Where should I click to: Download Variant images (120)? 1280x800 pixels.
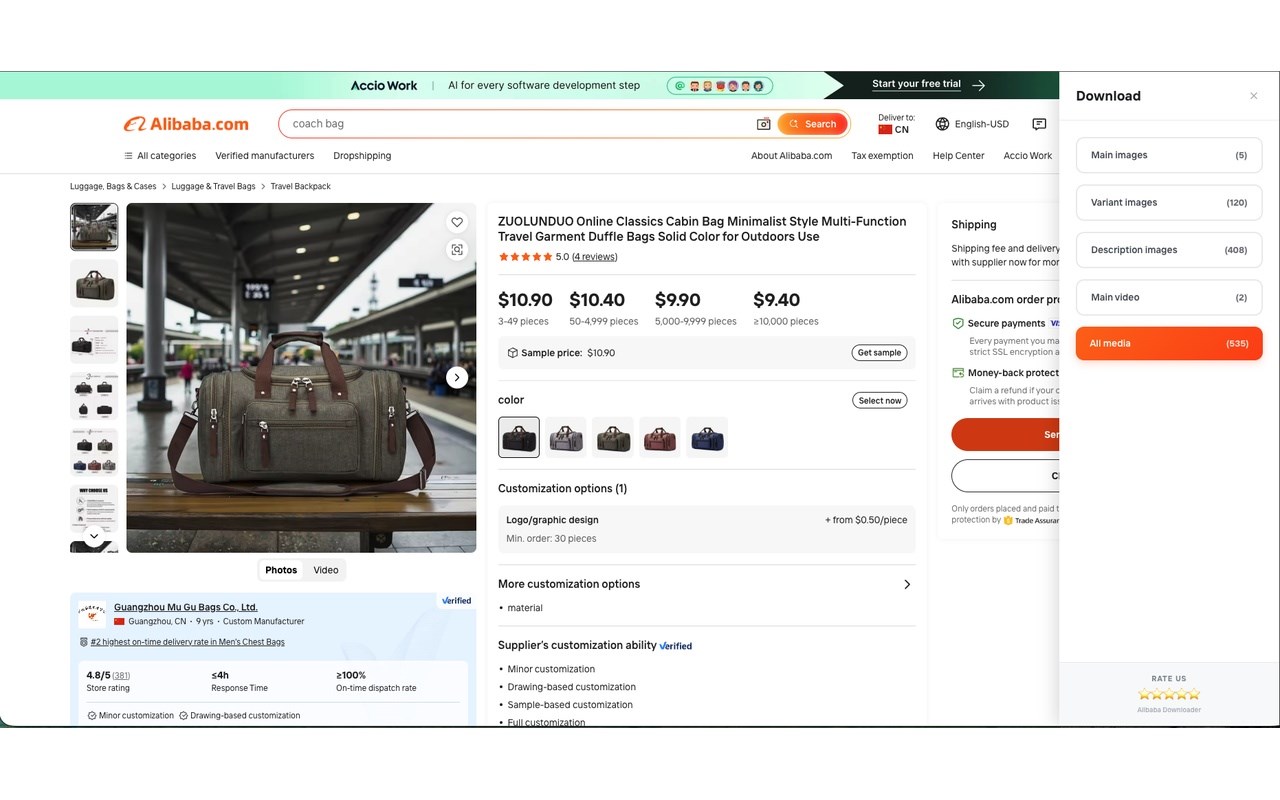coord(1169,202)
